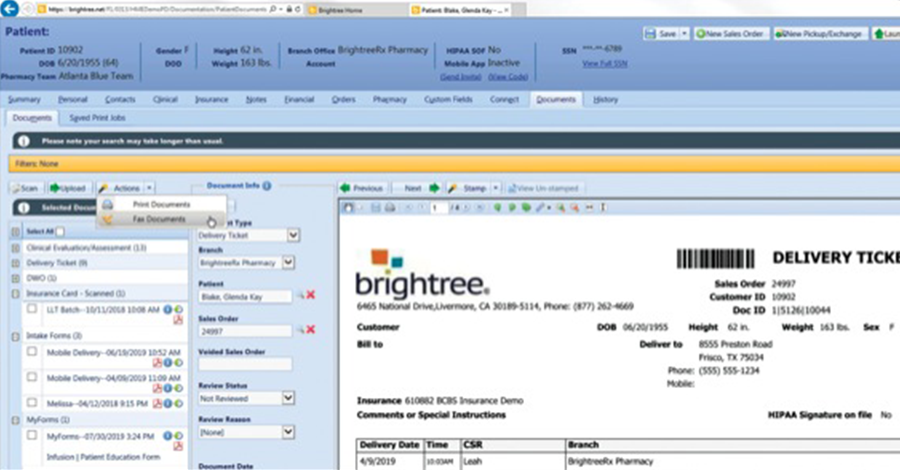Click the browser back arrow button
Image resolution: width=900 pixels, height=470 pixels.
[10, 9]
